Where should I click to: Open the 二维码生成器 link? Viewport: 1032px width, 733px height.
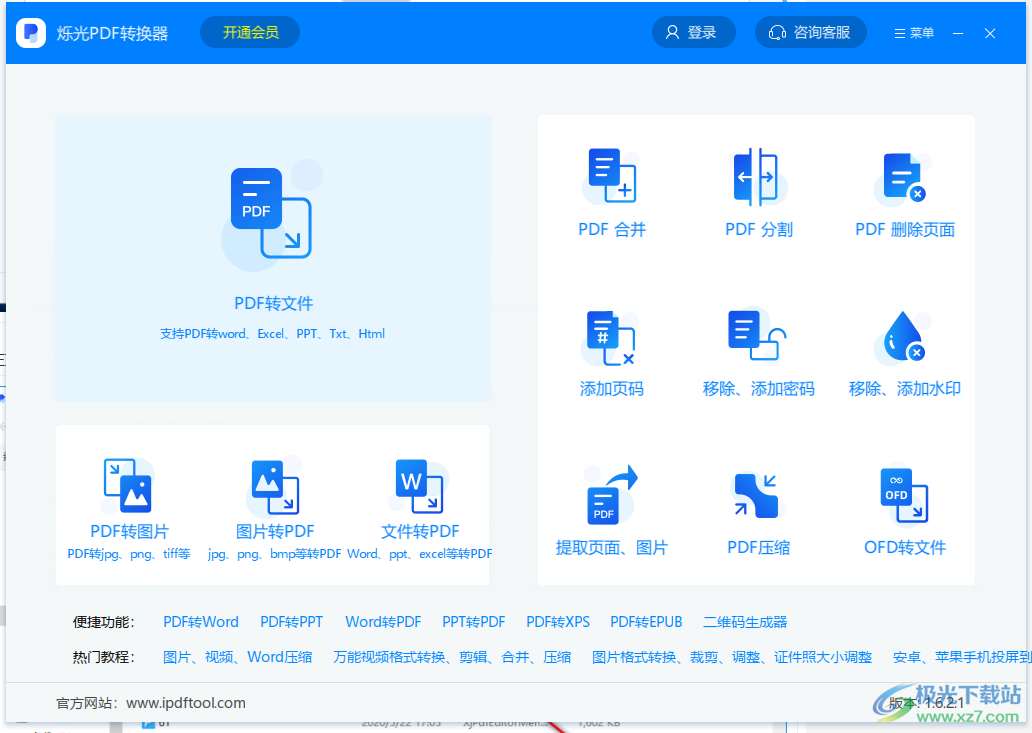(x=745, y=622)
